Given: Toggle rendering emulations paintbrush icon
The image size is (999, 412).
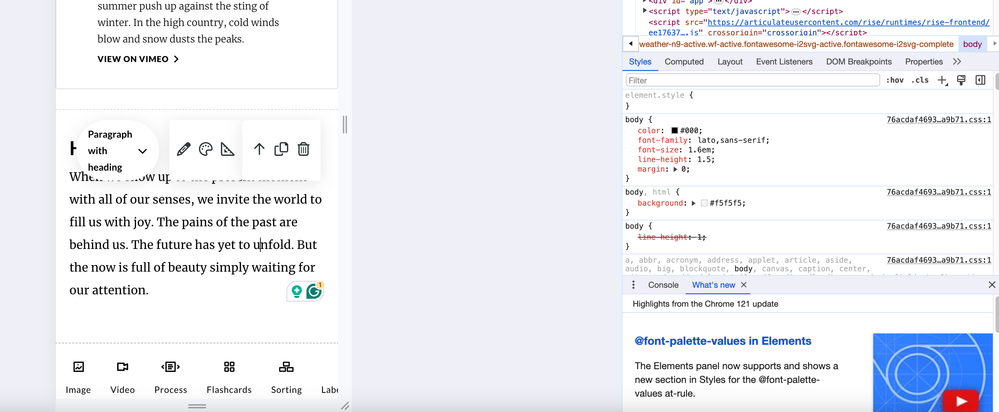Looking at the screenshot, I should [x=961, y=80].
